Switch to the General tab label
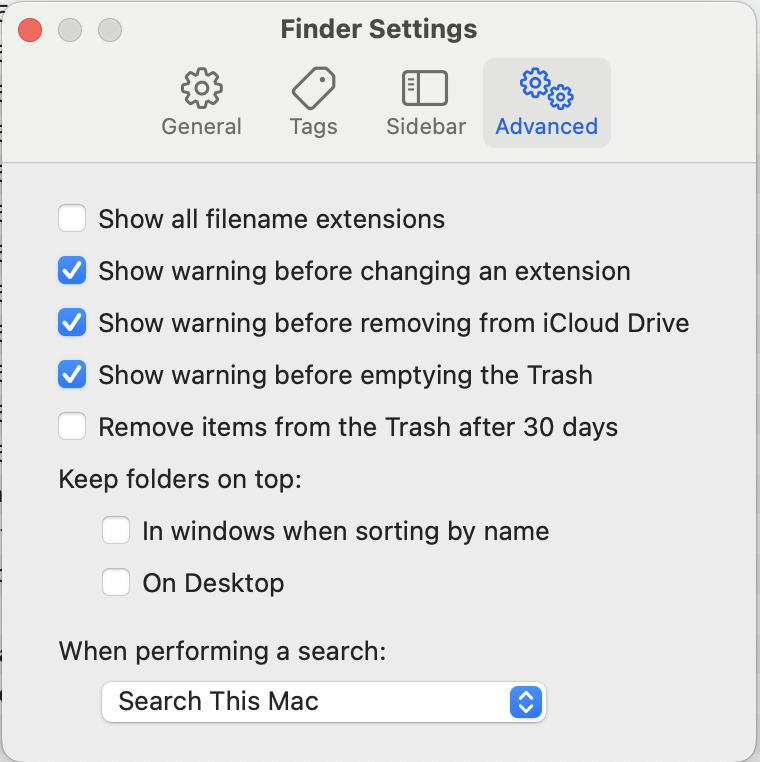Viewport: 760px width, 762px height. [x=202, y=127]
